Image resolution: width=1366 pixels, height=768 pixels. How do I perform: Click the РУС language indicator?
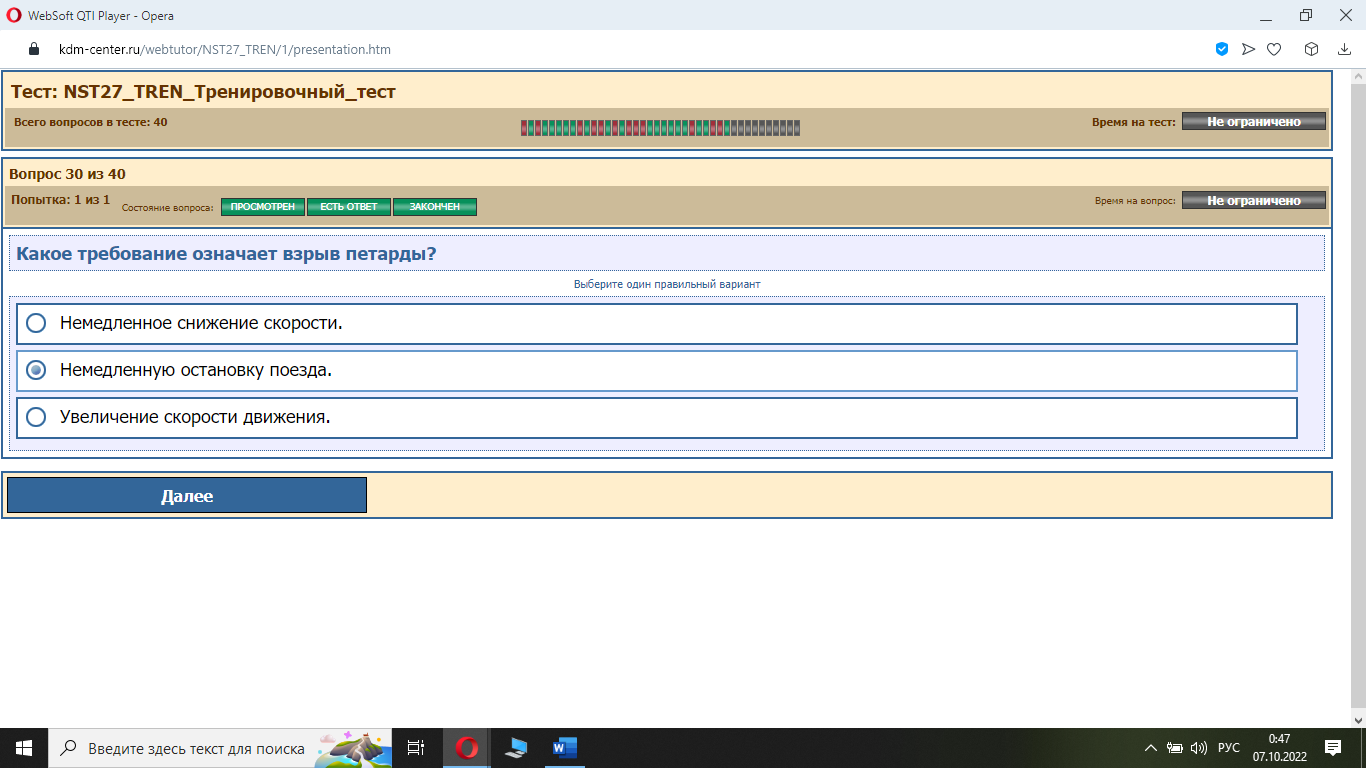click(x=1229, y=748)
